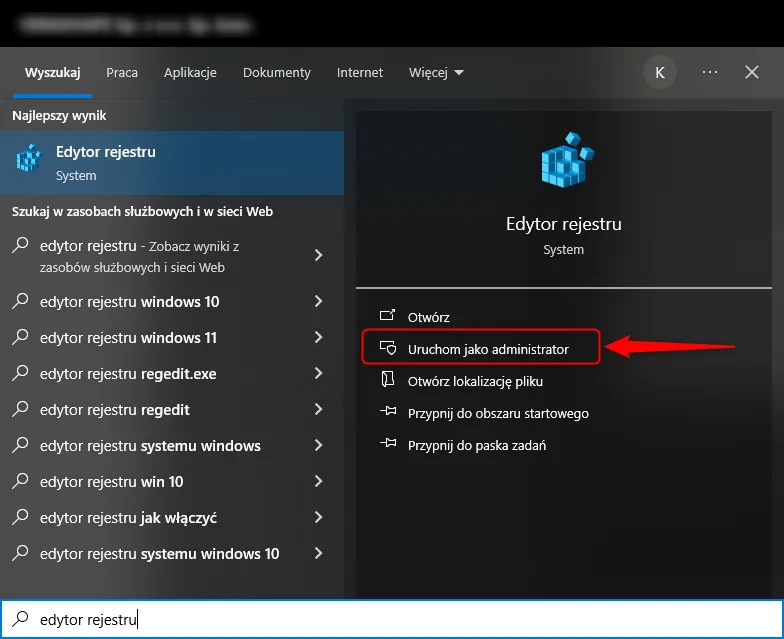Click the magnifier icon beside 'Zobacz wyniki z zasobów'

click(20, 245)
